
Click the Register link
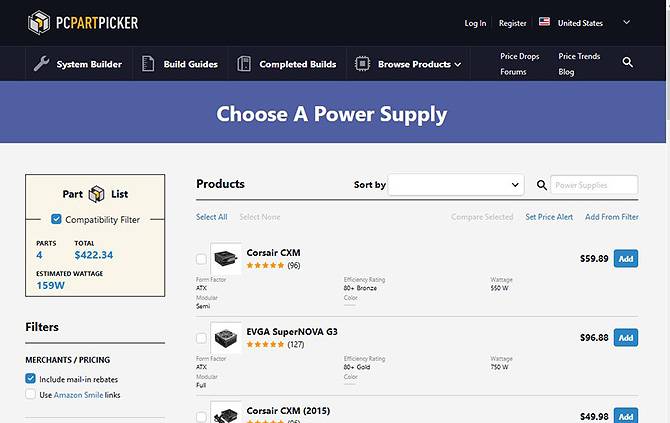coord(512,23)
